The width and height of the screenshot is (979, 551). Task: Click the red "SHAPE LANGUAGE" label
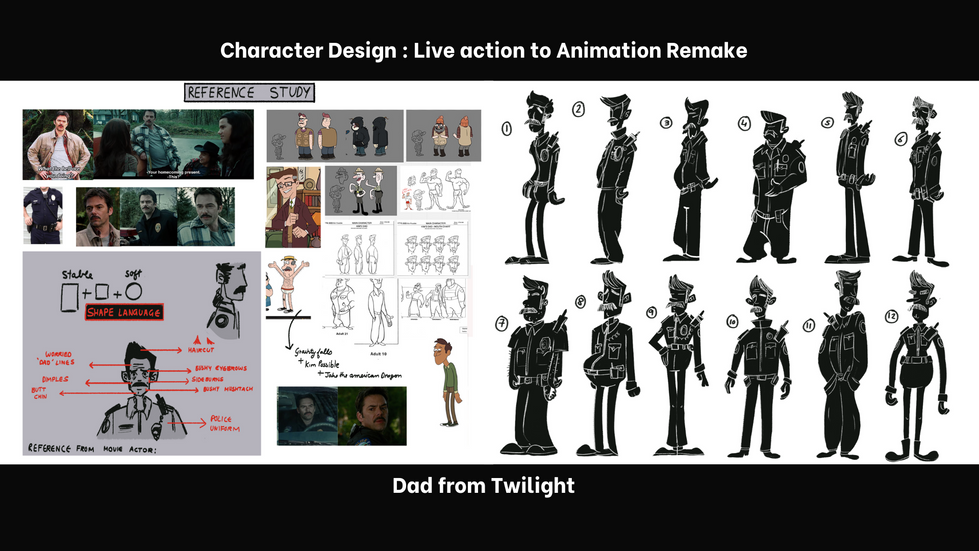point(124,313)
